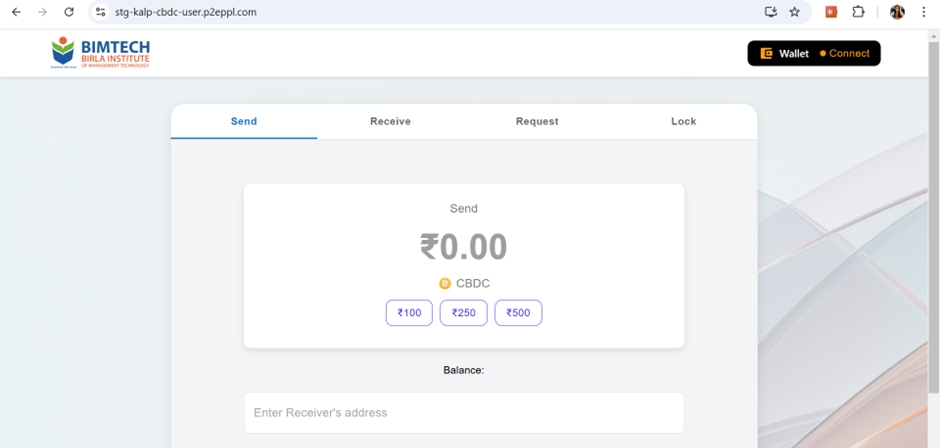Click the Enter Receiver's address field
The width and height of the screenshot is (940, 448).
pyautogui.click(x=463, y=412)
